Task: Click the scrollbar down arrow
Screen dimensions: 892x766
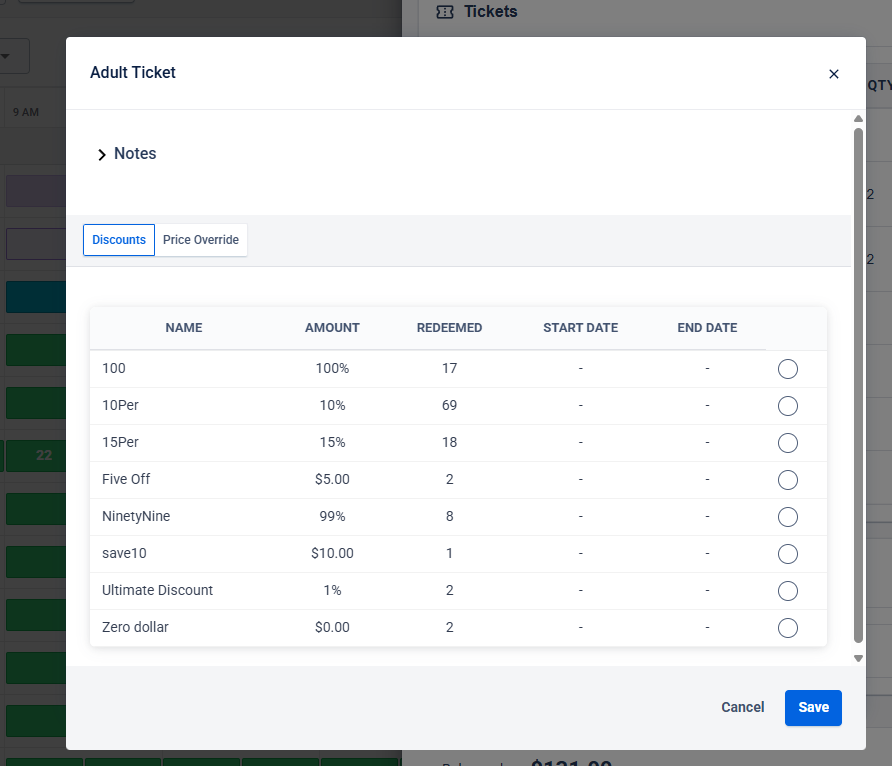Action: (858, 659)
